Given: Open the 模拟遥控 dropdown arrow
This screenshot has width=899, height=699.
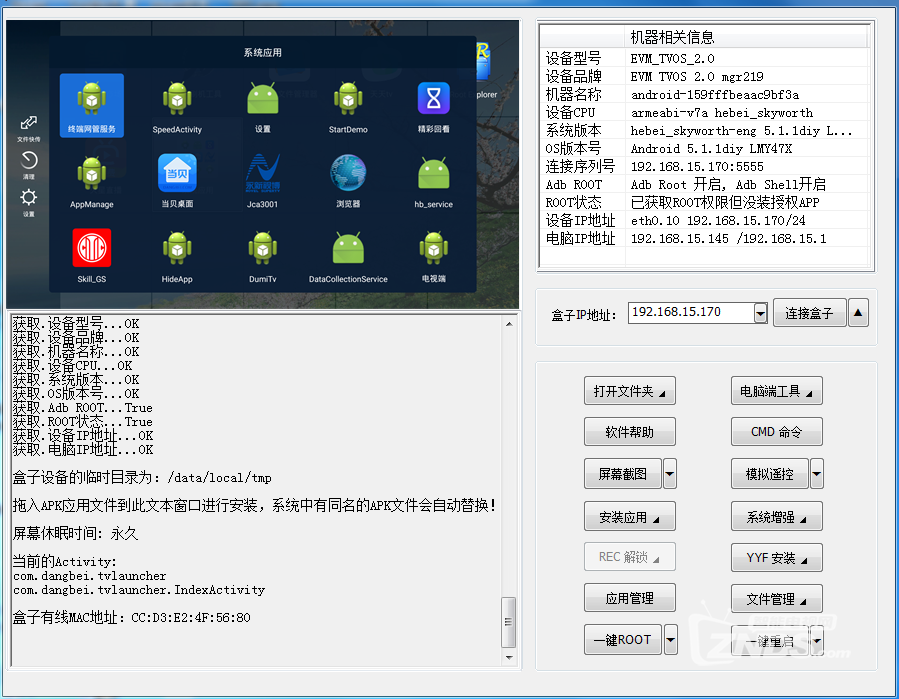Looking at the screenshot, I should [816, 474].
